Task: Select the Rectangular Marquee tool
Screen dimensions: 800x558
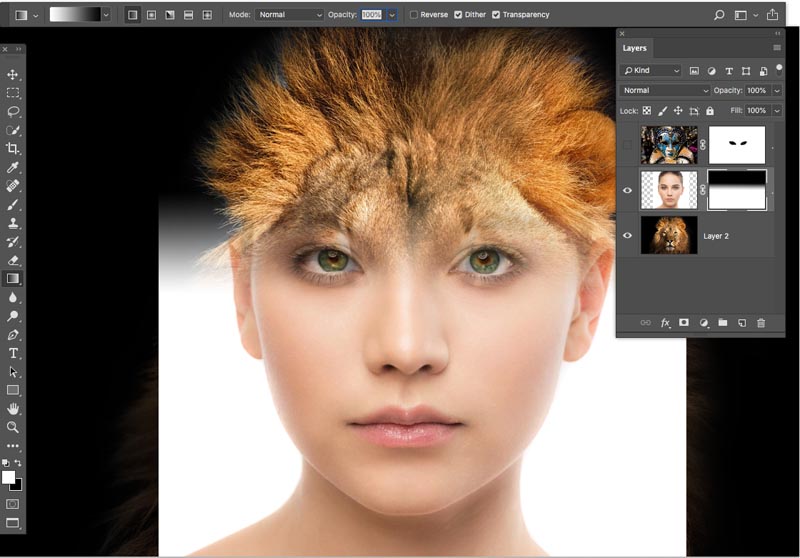Action: tap(13, 93)
